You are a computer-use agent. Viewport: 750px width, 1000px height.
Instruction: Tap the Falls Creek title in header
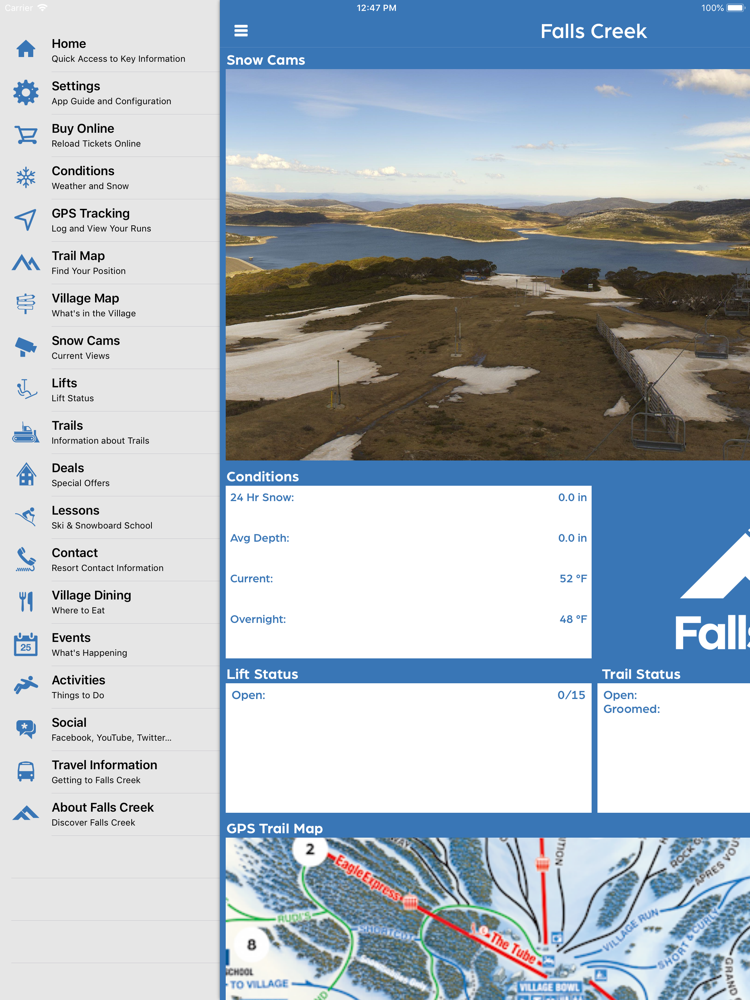pos(593,31)
